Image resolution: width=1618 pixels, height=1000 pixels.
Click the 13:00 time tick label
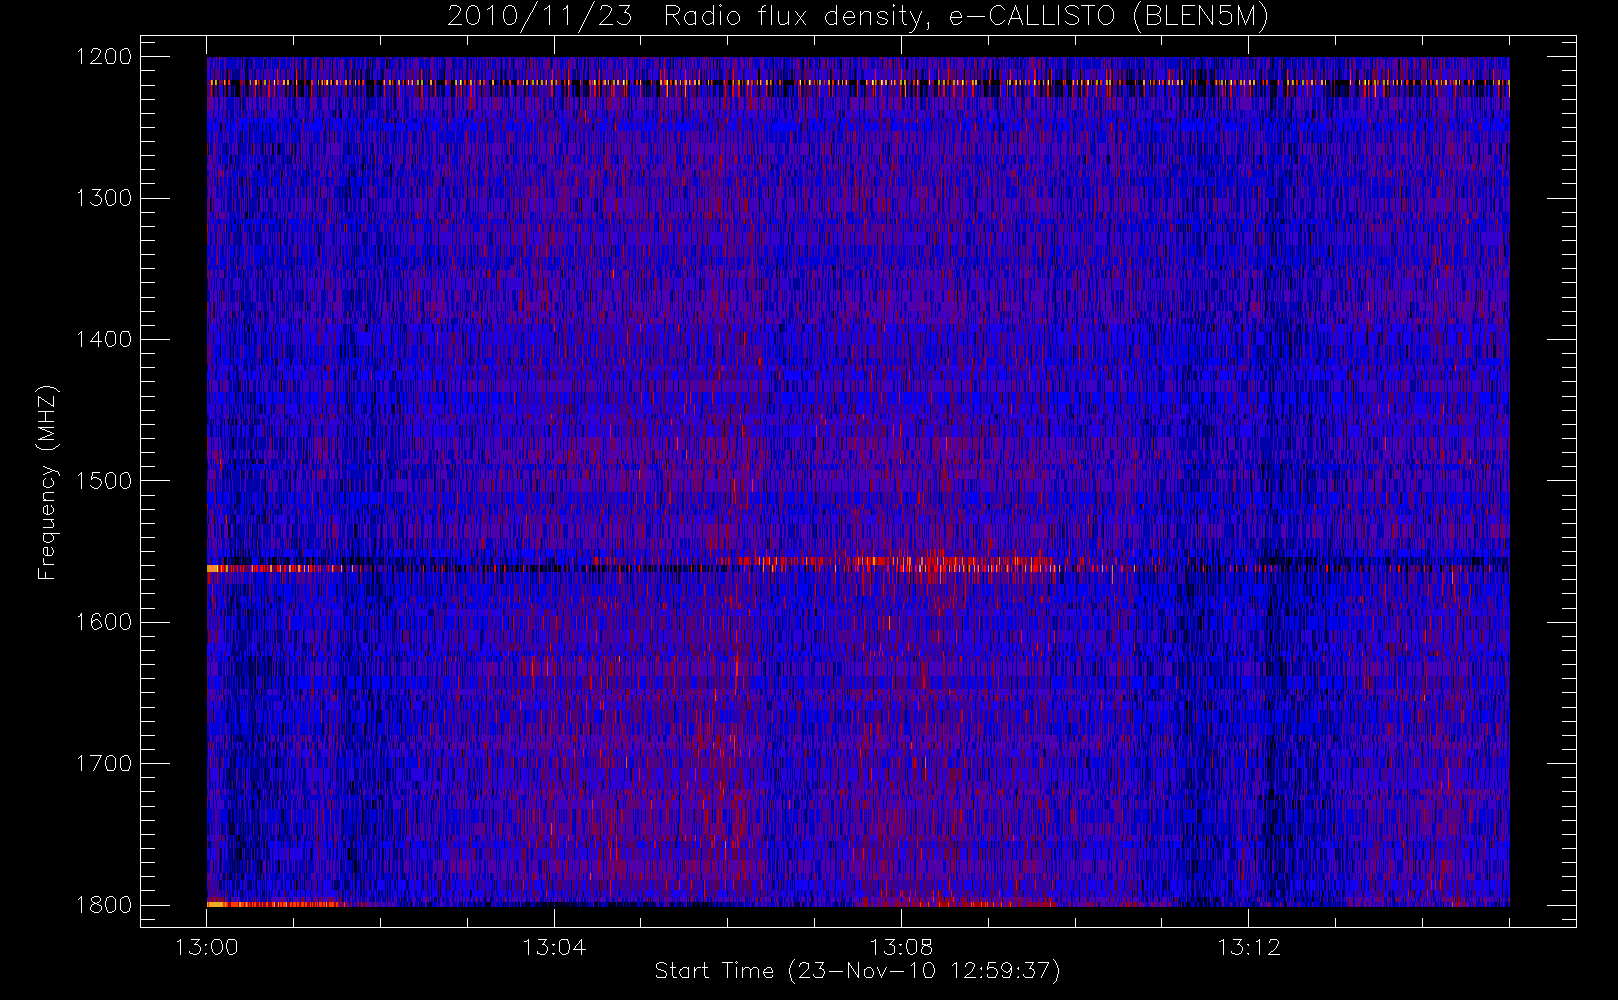click(207, 947)
